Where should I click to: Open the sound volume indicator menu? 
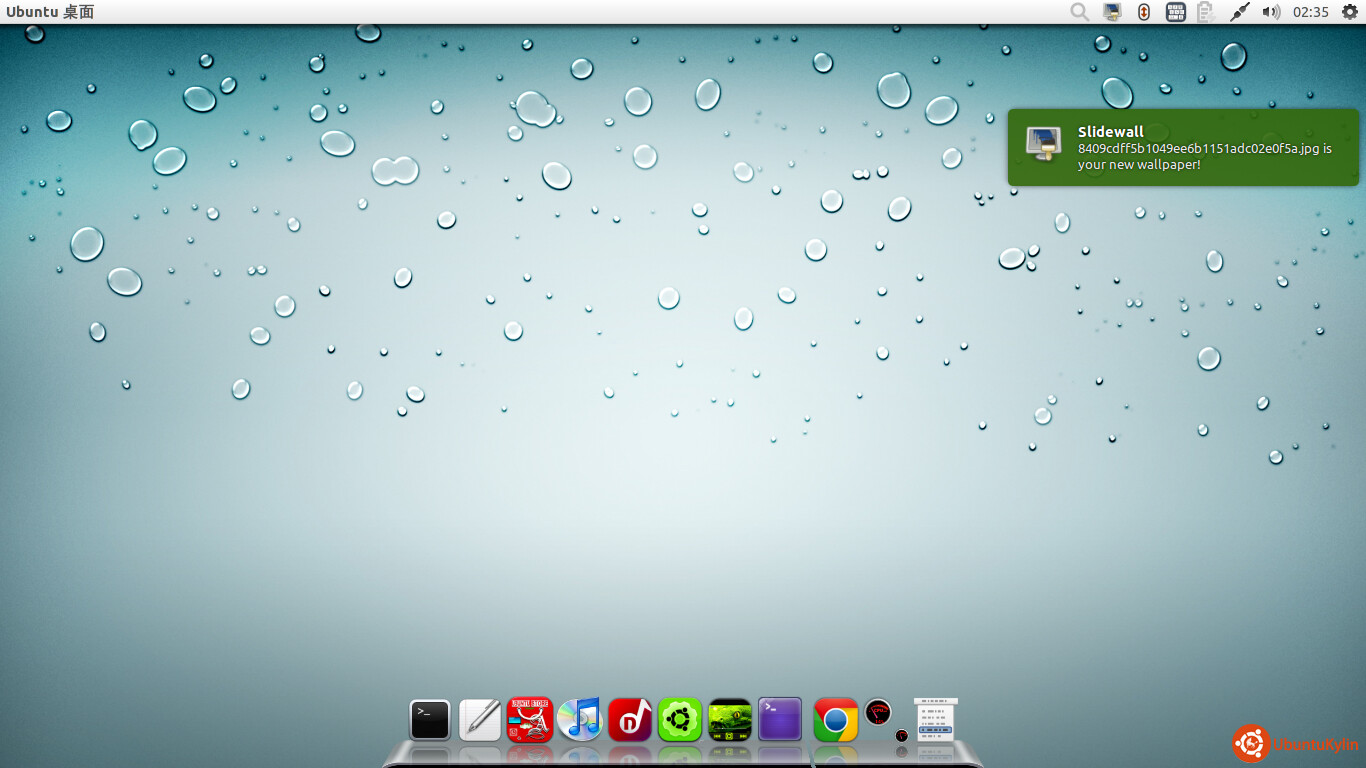pyautogui.click(x=1271, y=12)
